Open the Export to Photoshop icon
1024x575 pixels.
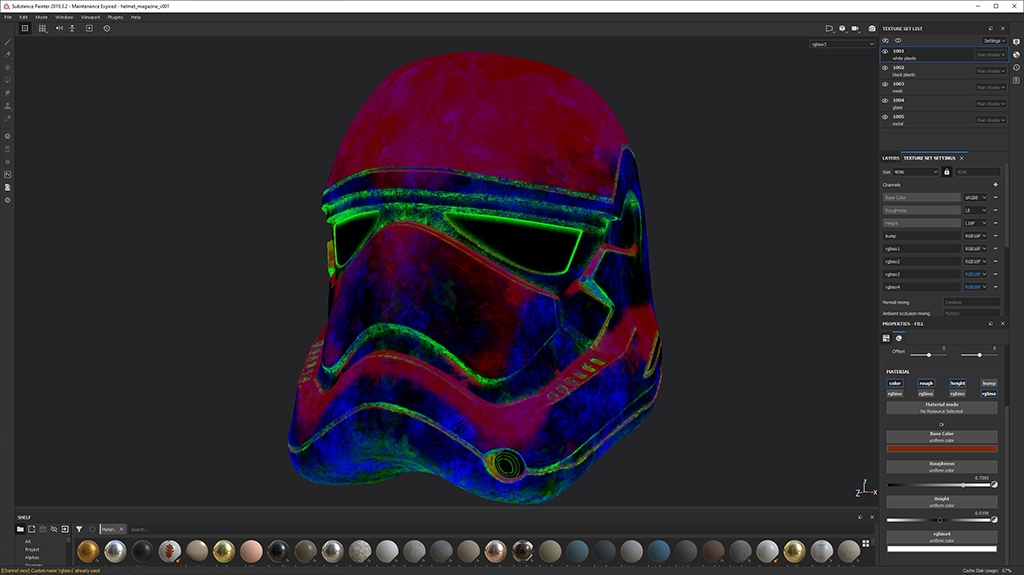tap(8, 174)
